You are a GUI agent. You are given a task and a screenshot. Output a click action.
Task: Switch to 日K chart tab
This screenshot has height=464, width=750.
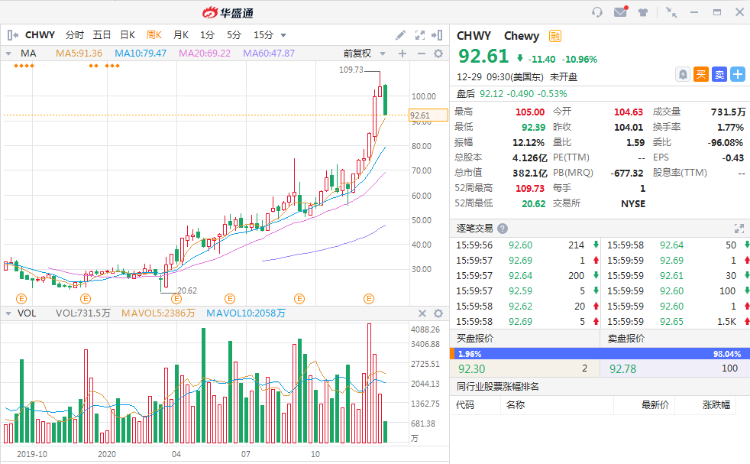pyautogui.click(x=128, y=35)
